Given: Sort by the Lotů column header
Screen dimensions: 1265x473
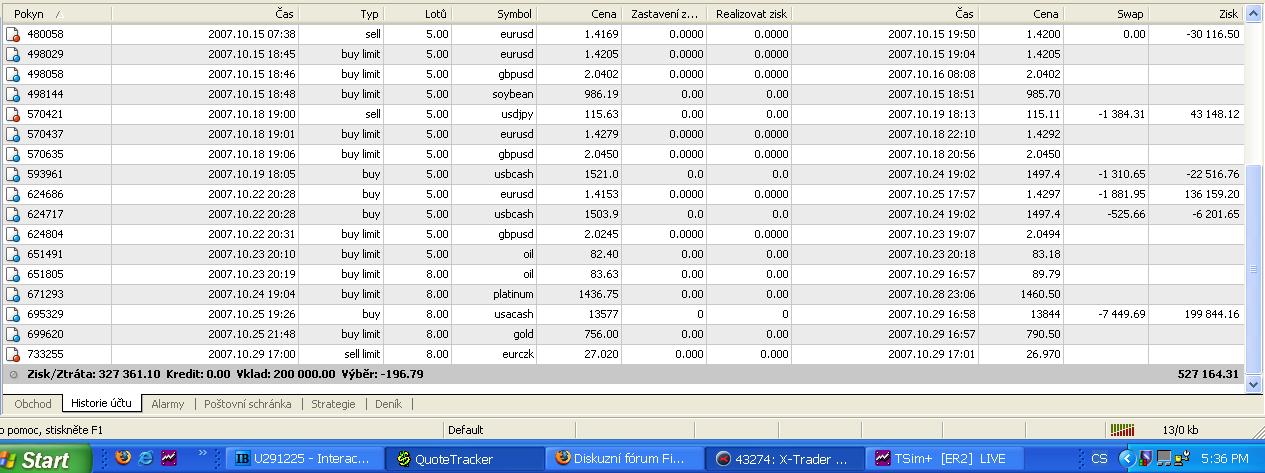Looking at the screenshot, I should pos(421,14).
